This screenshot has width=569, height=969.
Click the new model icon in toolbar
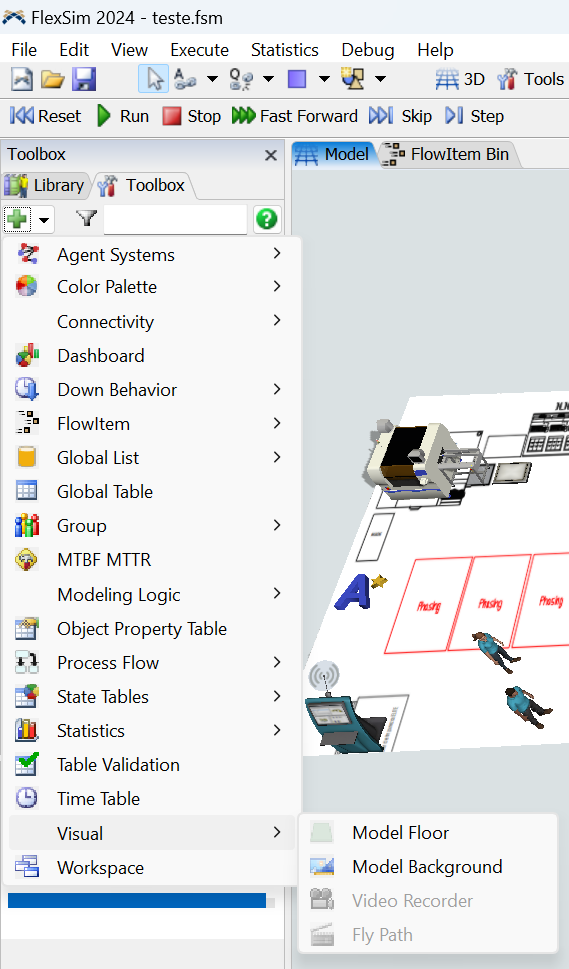pyautogui.click(x=22, y=79)
